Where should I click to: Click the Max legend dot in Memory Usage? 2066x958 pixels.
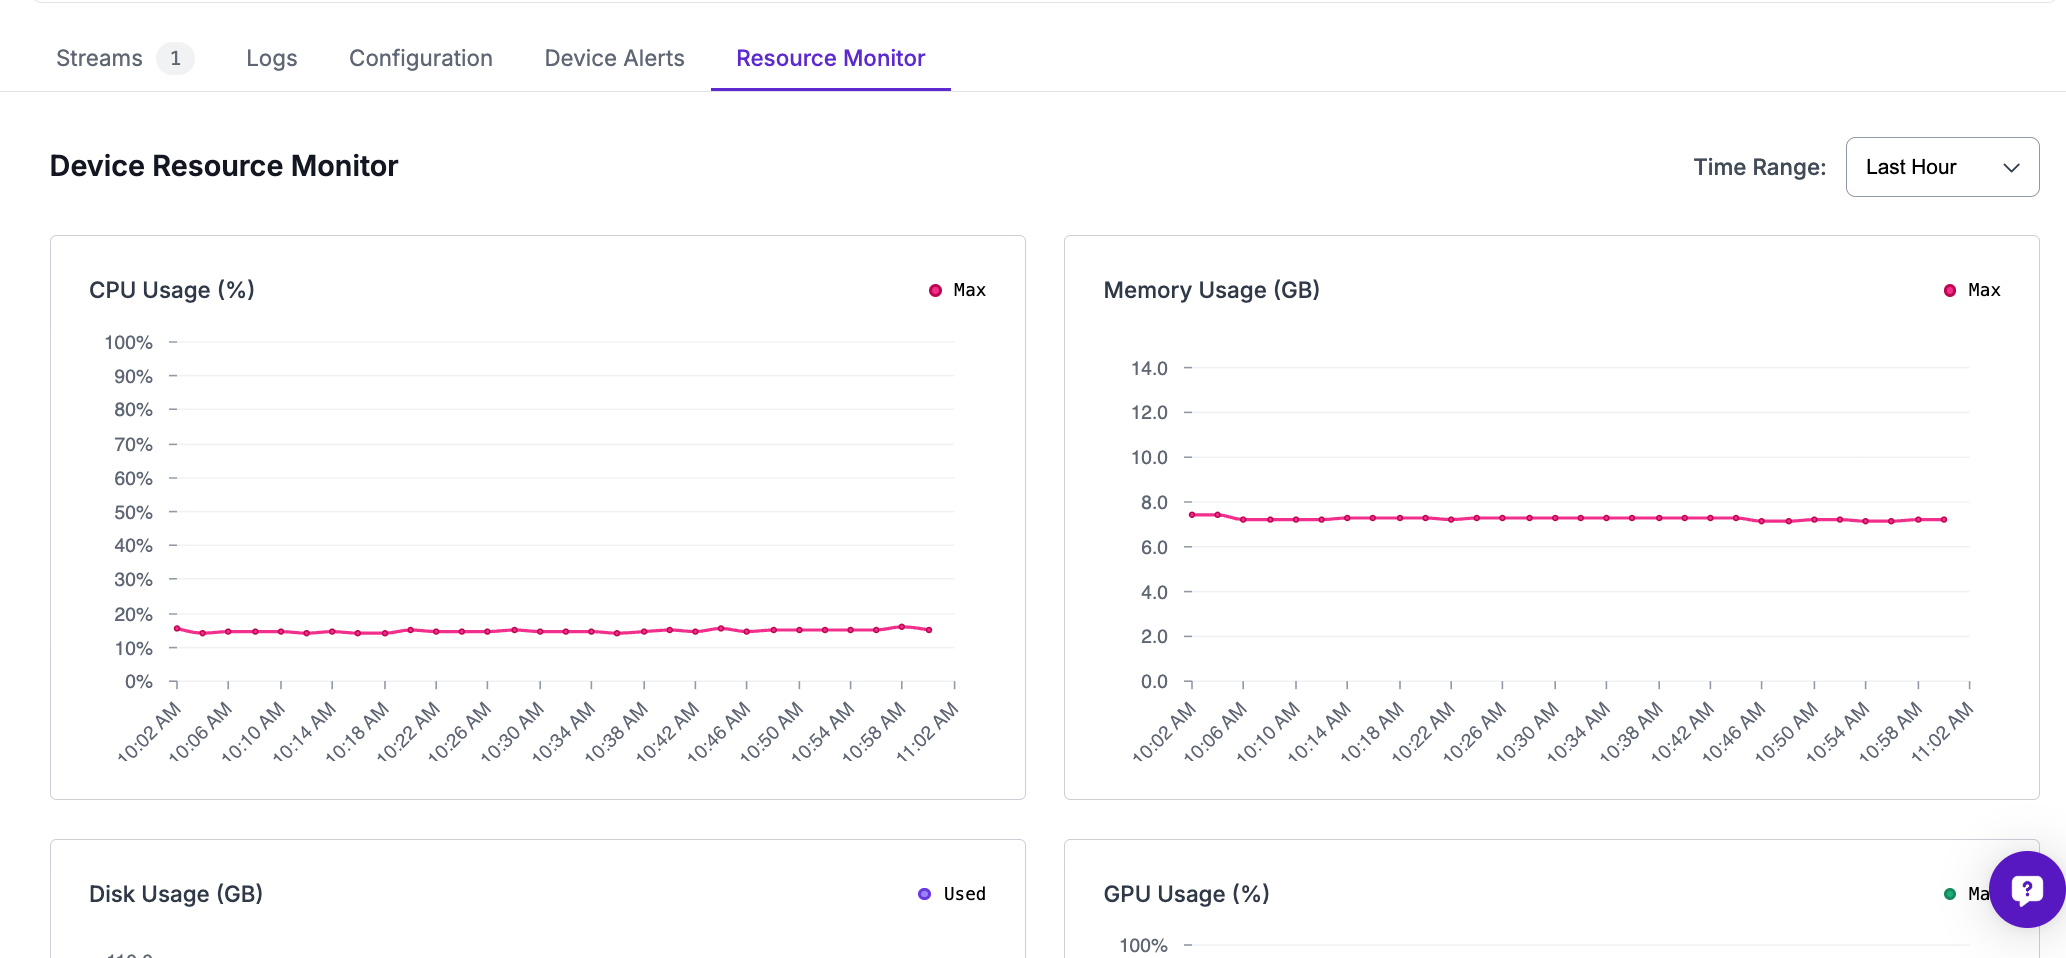(1949, 291)
